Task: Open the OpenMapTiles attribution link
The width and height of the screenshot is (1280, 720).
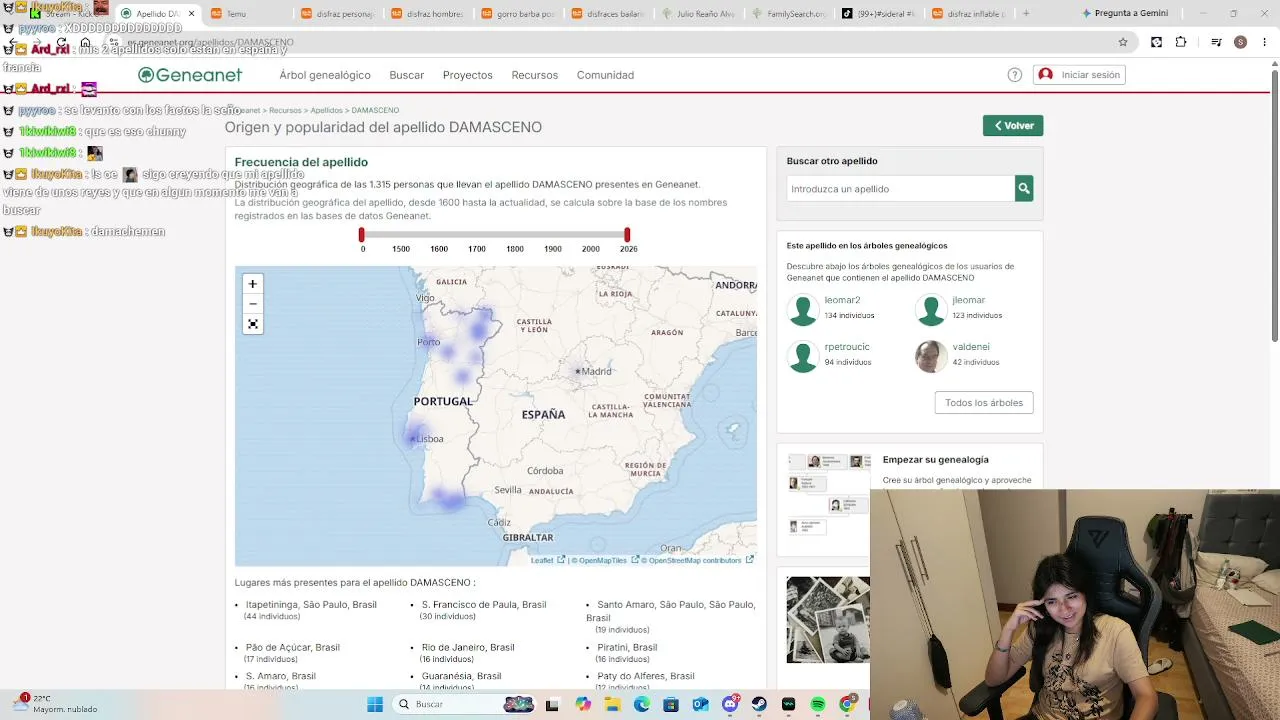Action: (x=605, y=560)
